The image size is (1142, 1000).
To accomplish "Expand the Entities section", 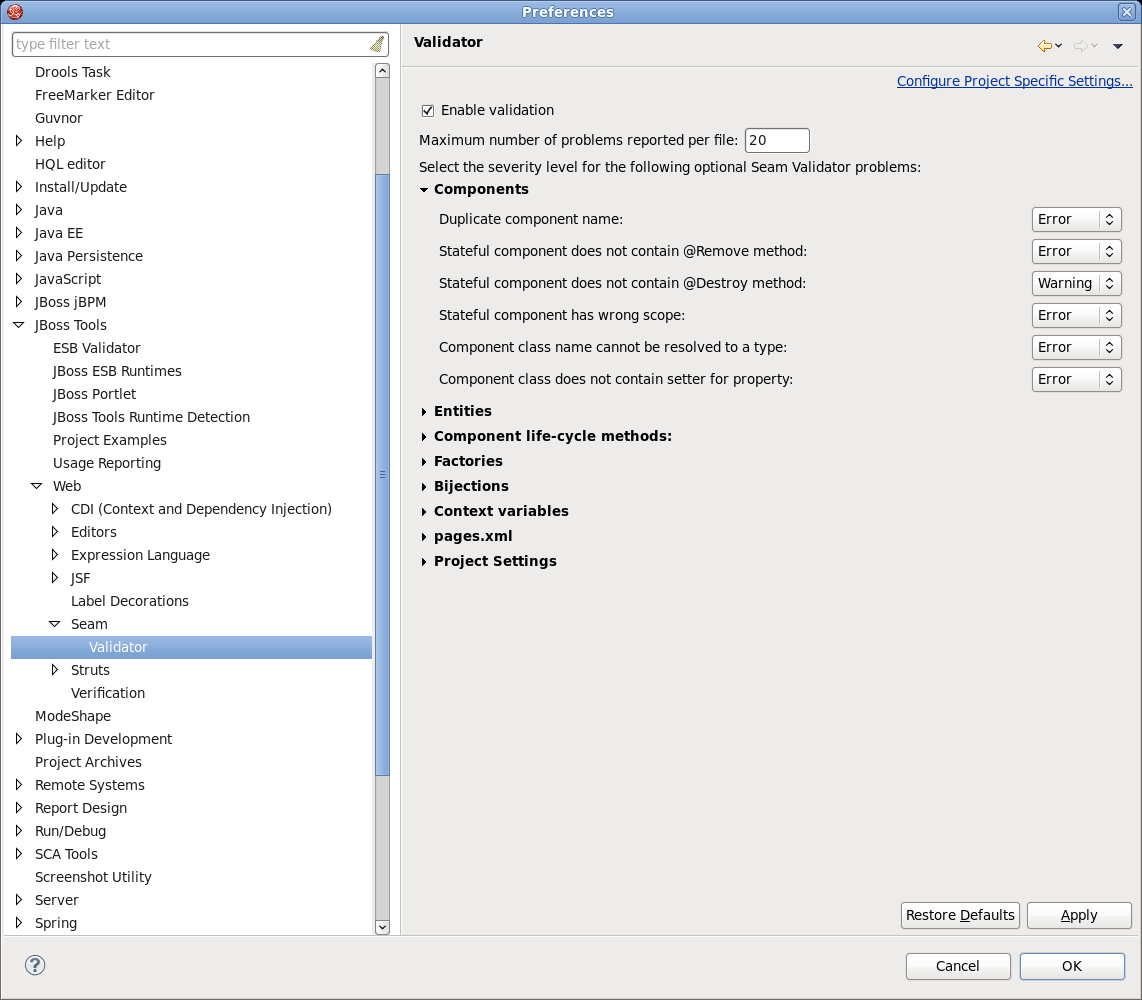I will click(x=424, y=411).
